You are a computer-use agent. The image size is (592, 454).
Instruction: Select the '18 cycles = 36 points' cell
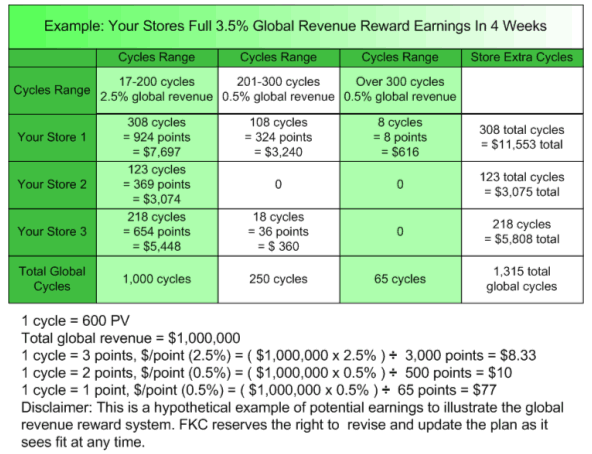[x=279, y=232]
